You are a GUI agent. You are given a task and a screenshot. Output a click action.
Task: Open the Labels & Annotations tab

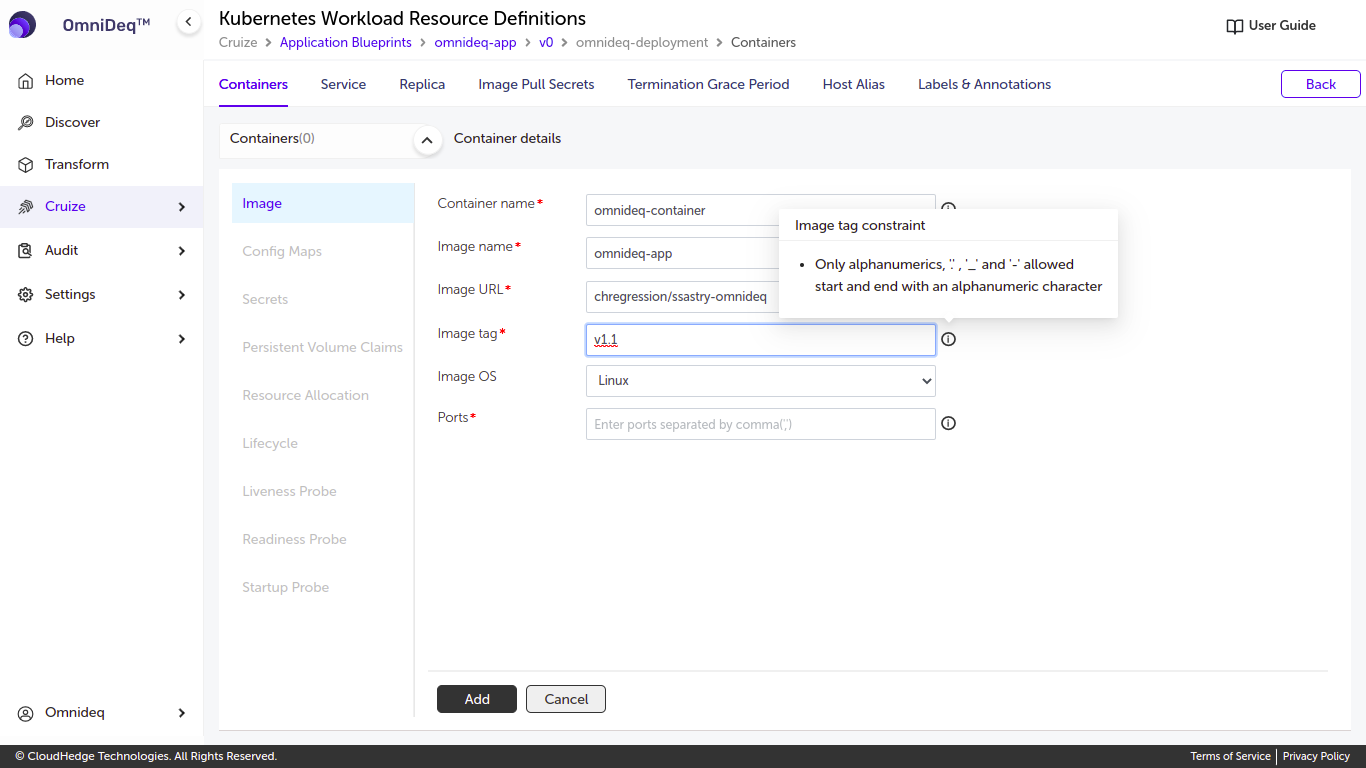(x=984, y=85)
